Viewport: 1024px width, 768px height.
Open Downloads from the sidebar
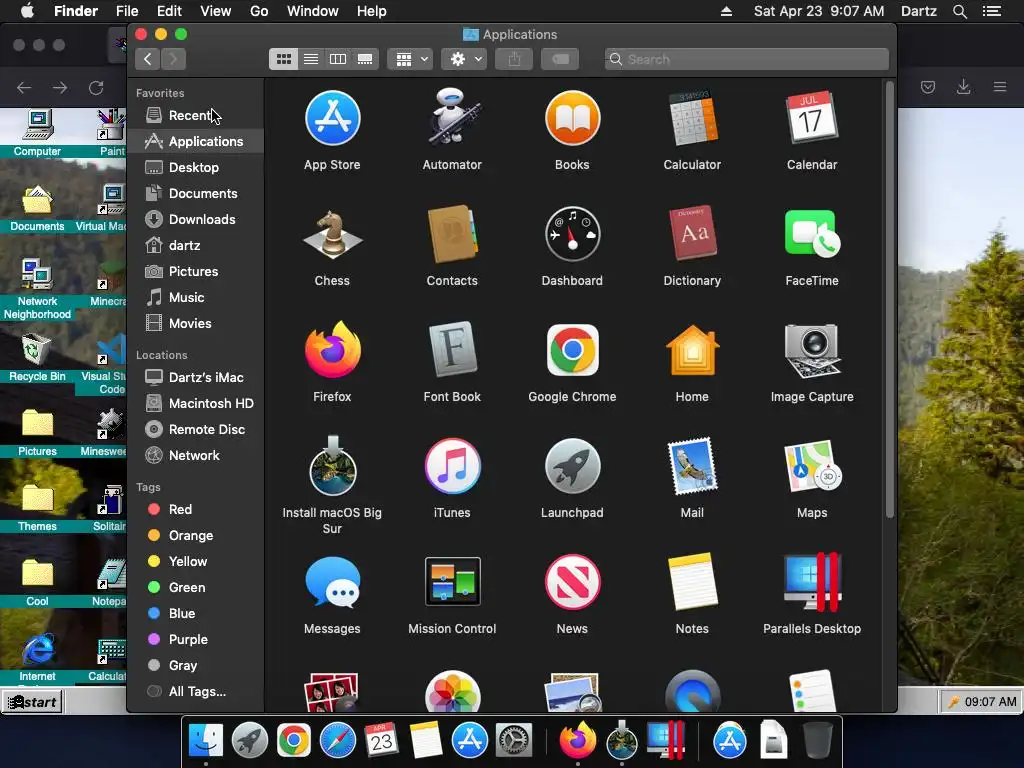196,219
